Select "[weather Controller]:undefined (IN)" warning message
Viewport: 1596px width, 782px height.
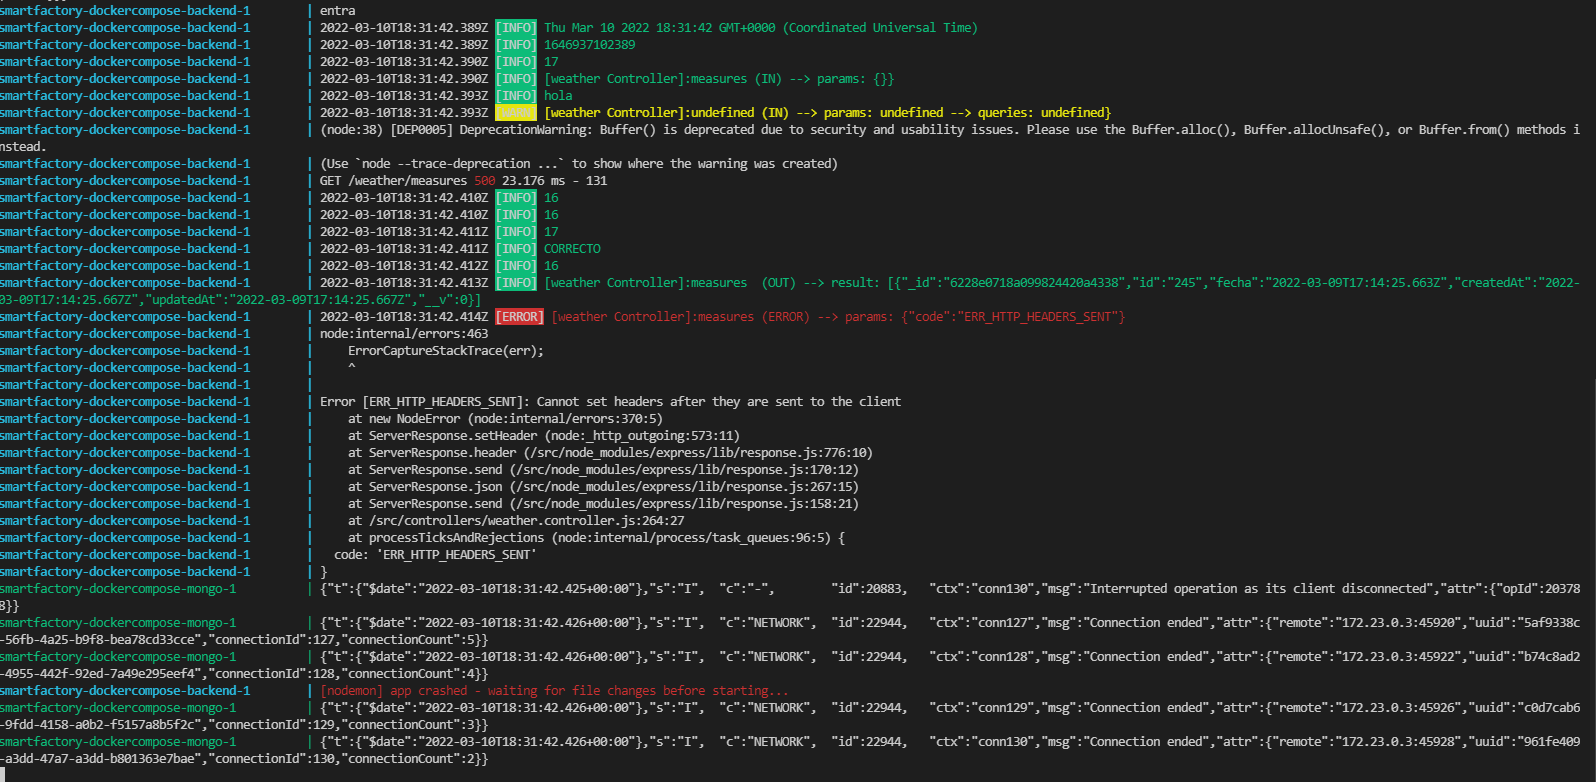pyautogui.click(x=666, y=113)
